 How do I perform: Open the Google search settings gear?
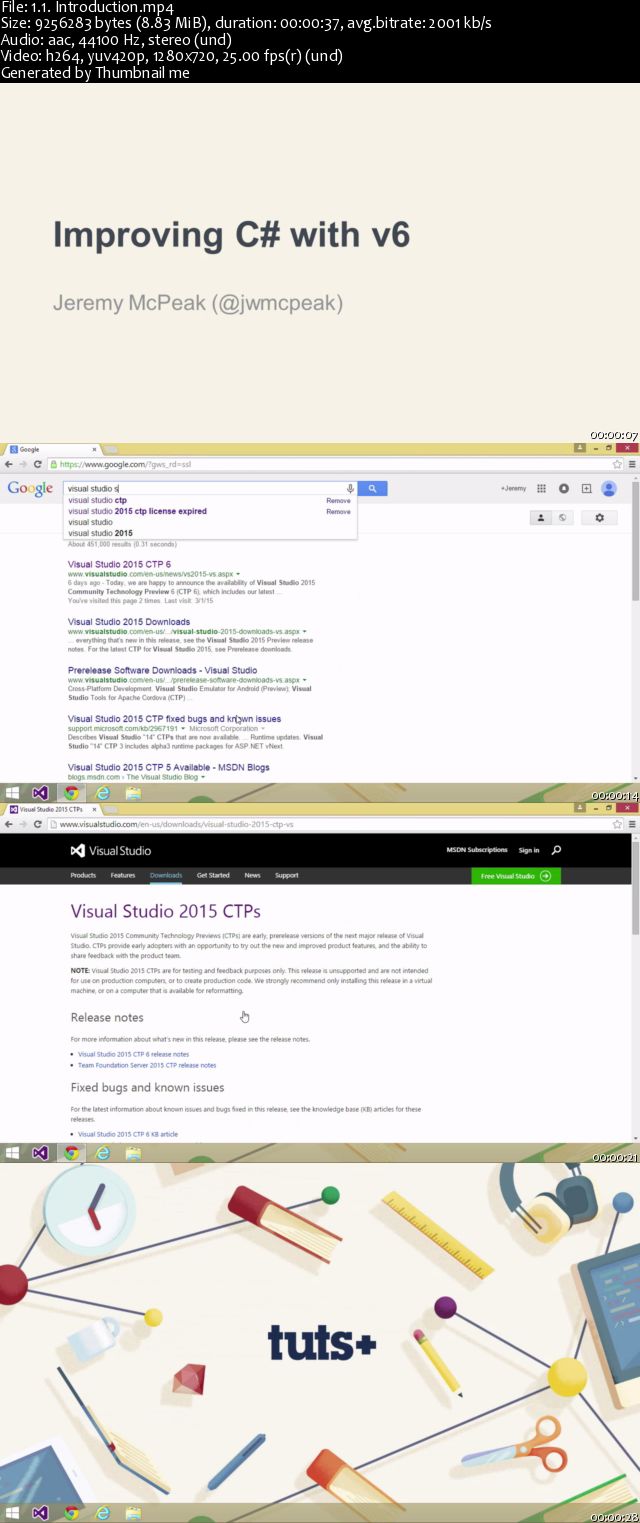600,517
